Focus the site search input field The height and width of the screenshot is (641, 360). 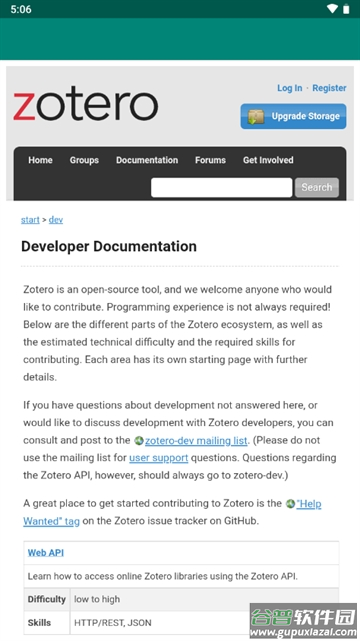pos(221,187)
